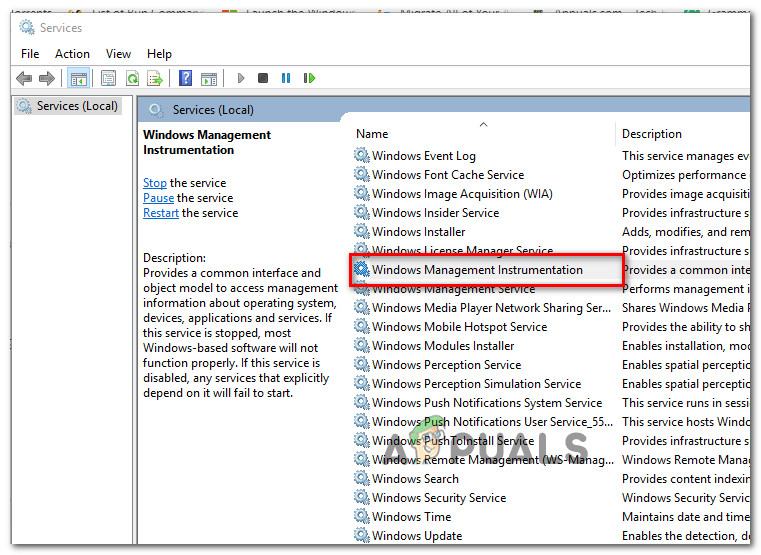The height and width of the screenshot is (555, 761).
Task: Click the gear icon beside Windows Event Log
Action: 362,155
